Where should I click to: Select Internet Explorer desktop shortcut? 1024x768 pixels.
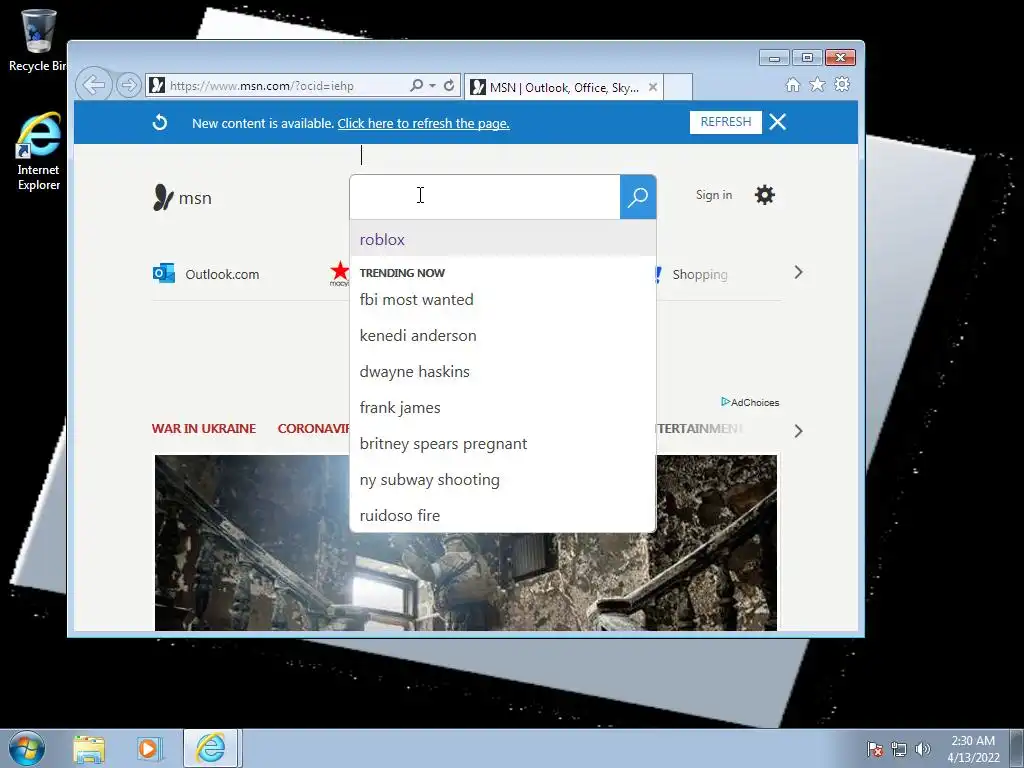[x=39, y=152]
